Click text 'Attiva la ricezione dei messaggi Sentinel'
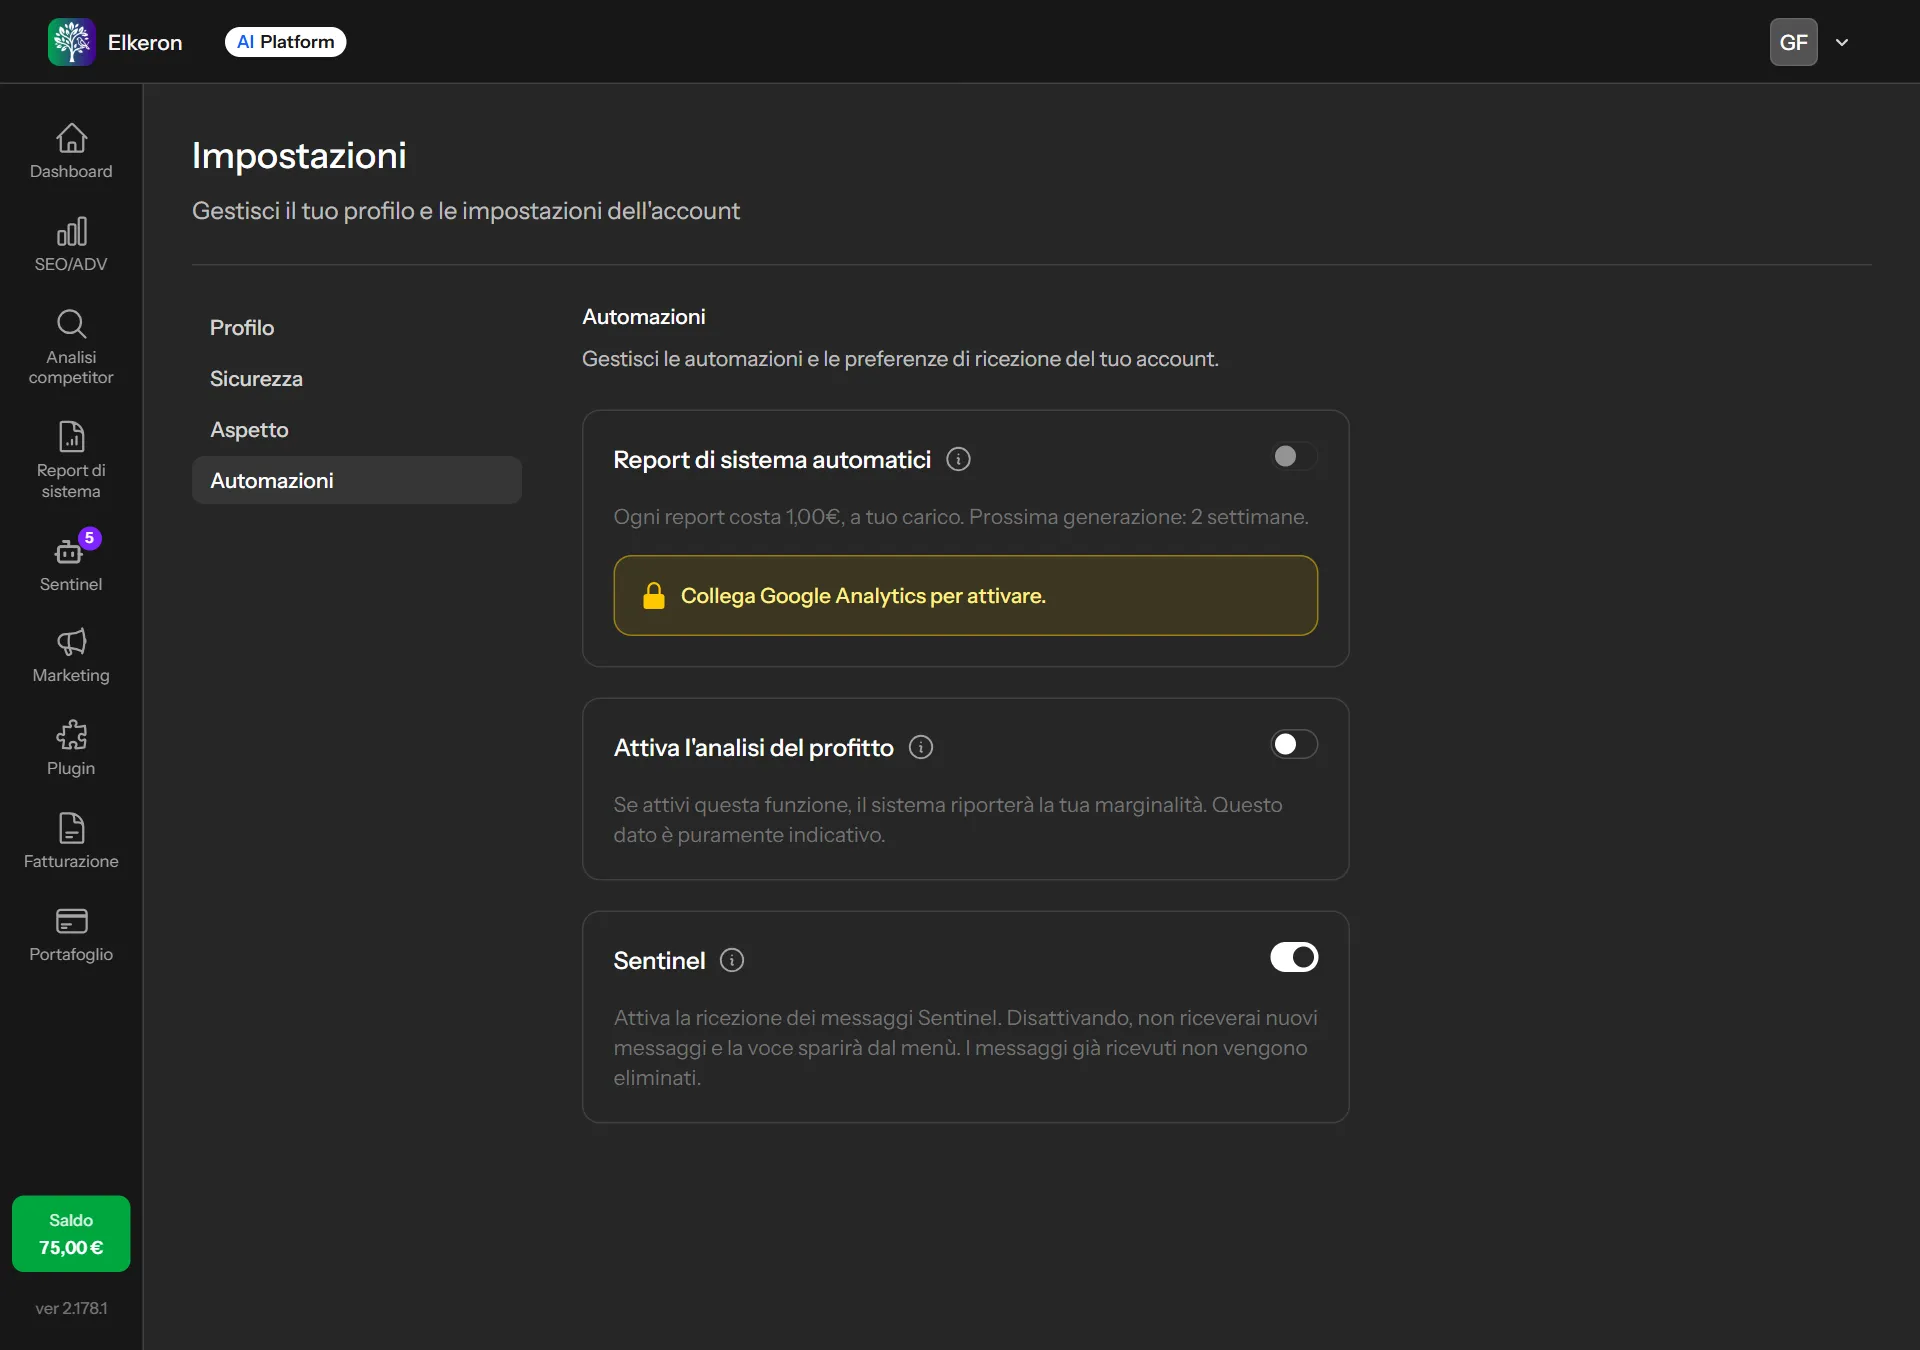 (807, 1018)
